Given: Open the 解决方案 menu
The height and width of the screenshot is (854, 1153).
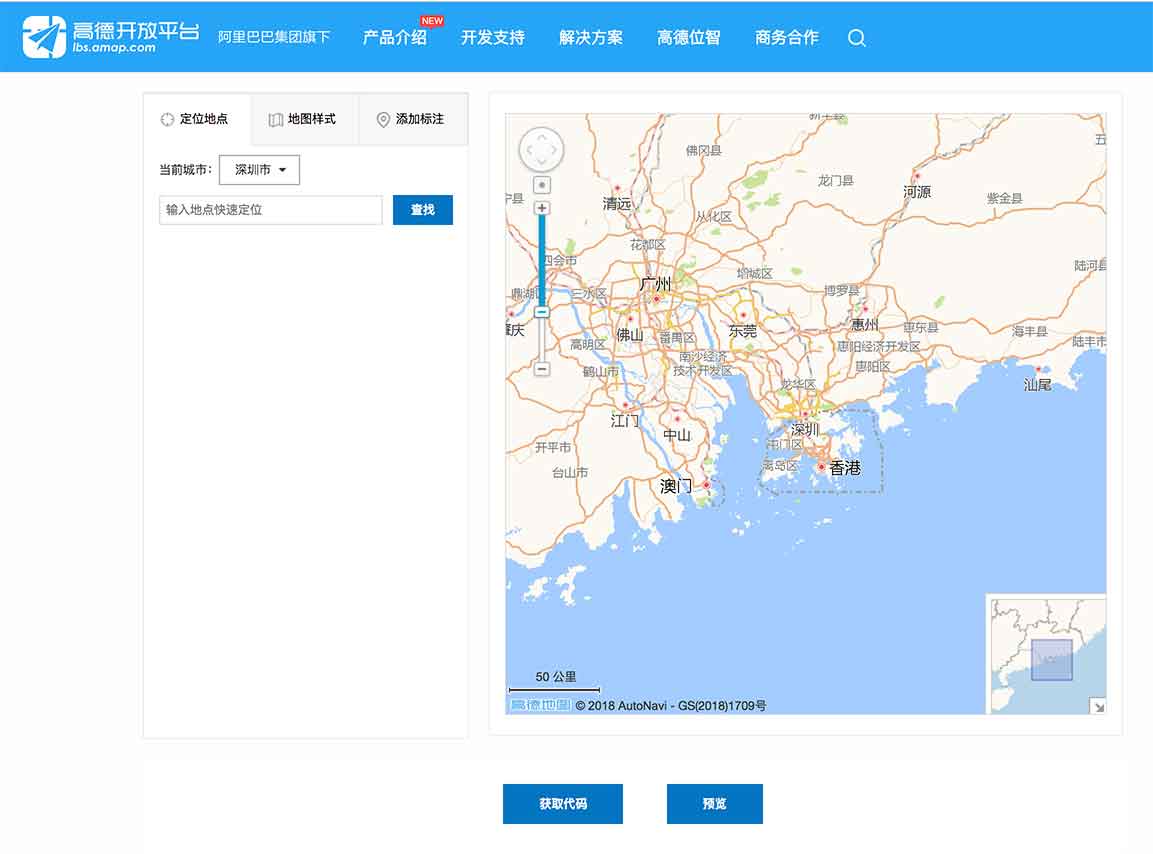Looking at the screenshot, I should (591, 38).
